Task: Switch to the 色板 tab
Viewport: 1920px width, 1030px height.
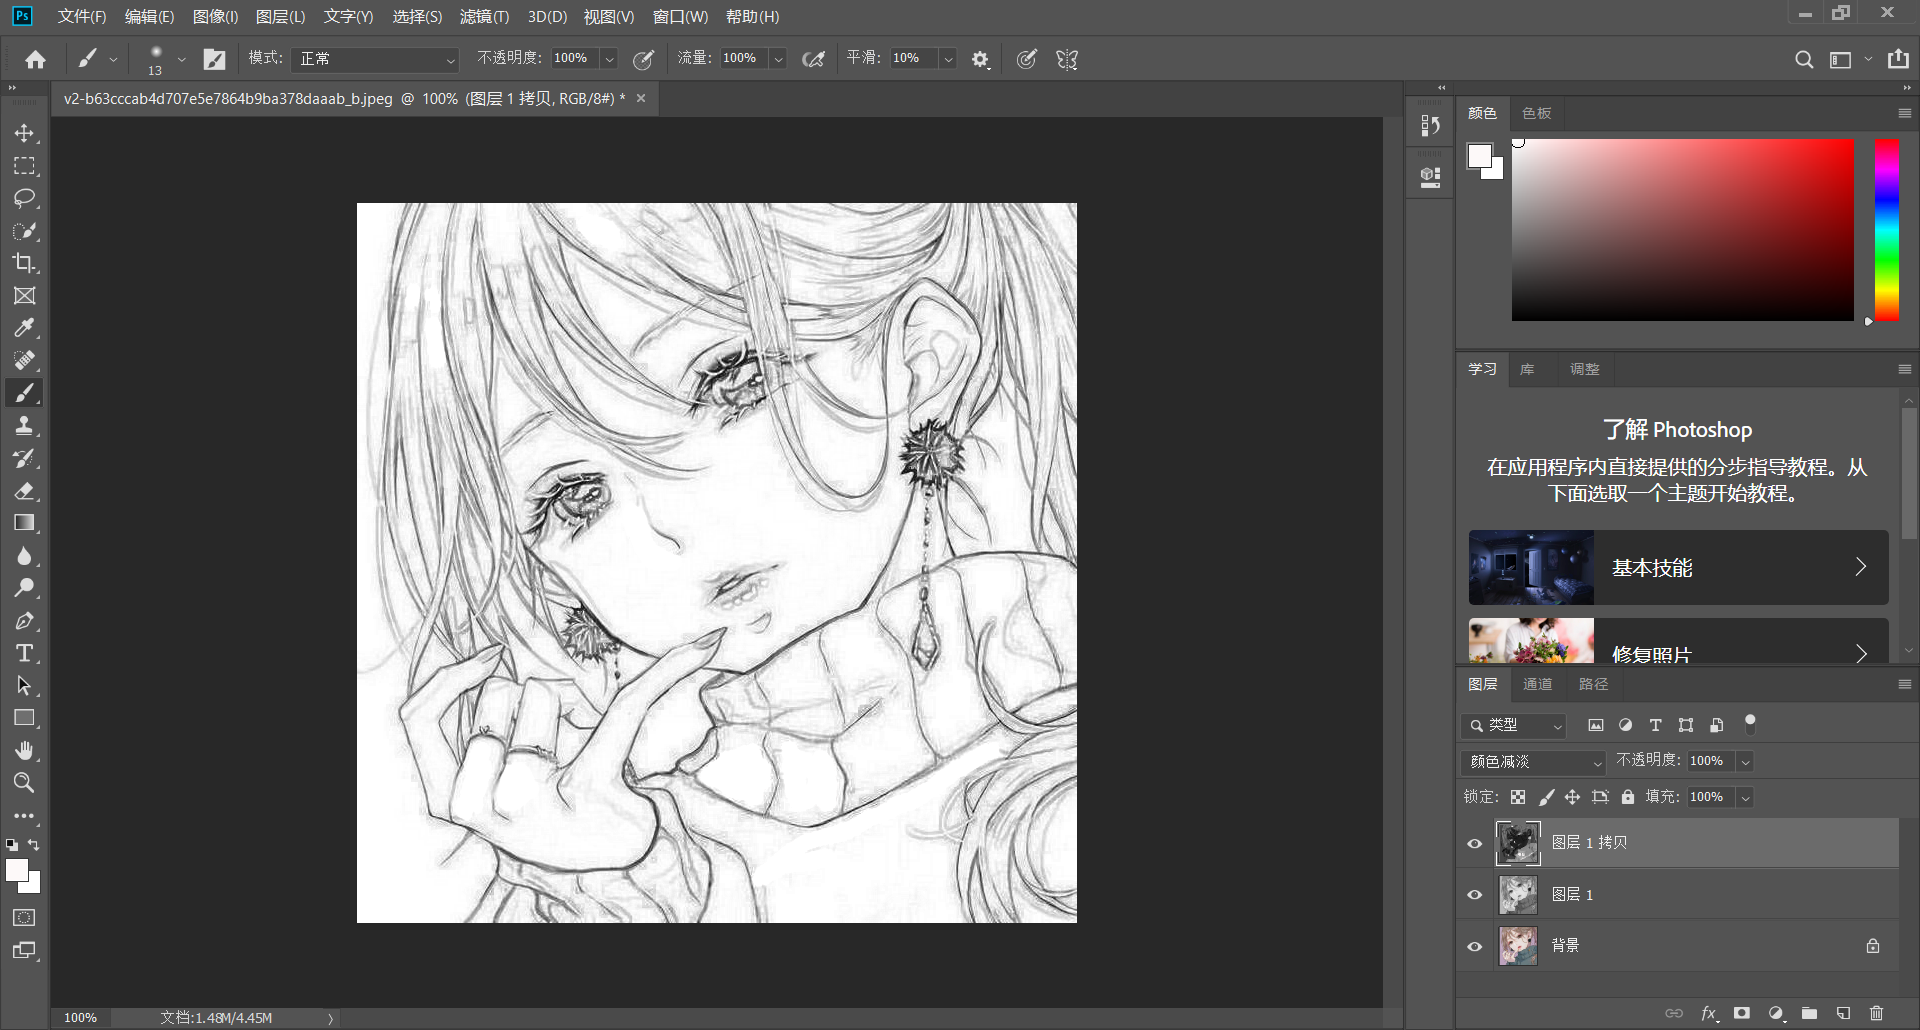Action: (x=1536, y=113)
